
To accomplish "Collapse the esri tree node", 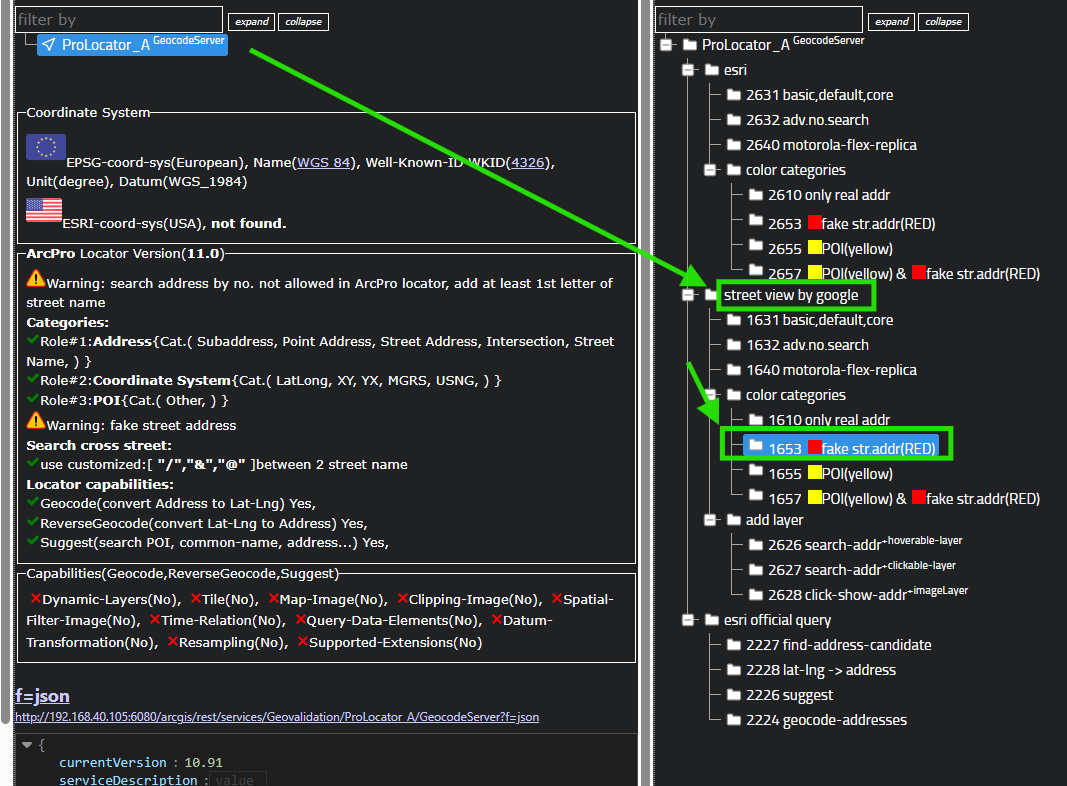I will tap(687, 70).
